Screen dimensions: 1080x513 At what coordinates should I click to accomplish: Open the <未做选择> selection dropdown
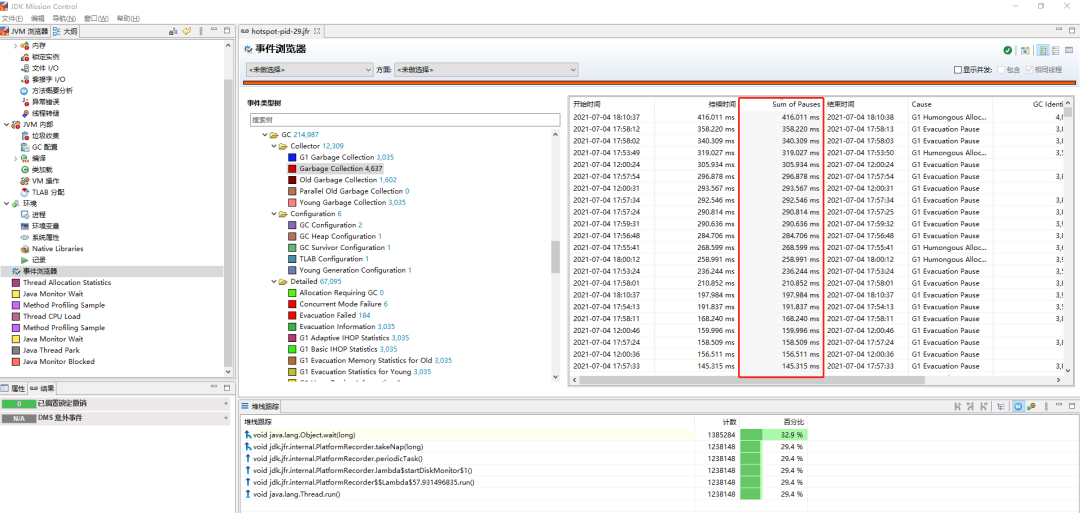click(x=309, y=70)
